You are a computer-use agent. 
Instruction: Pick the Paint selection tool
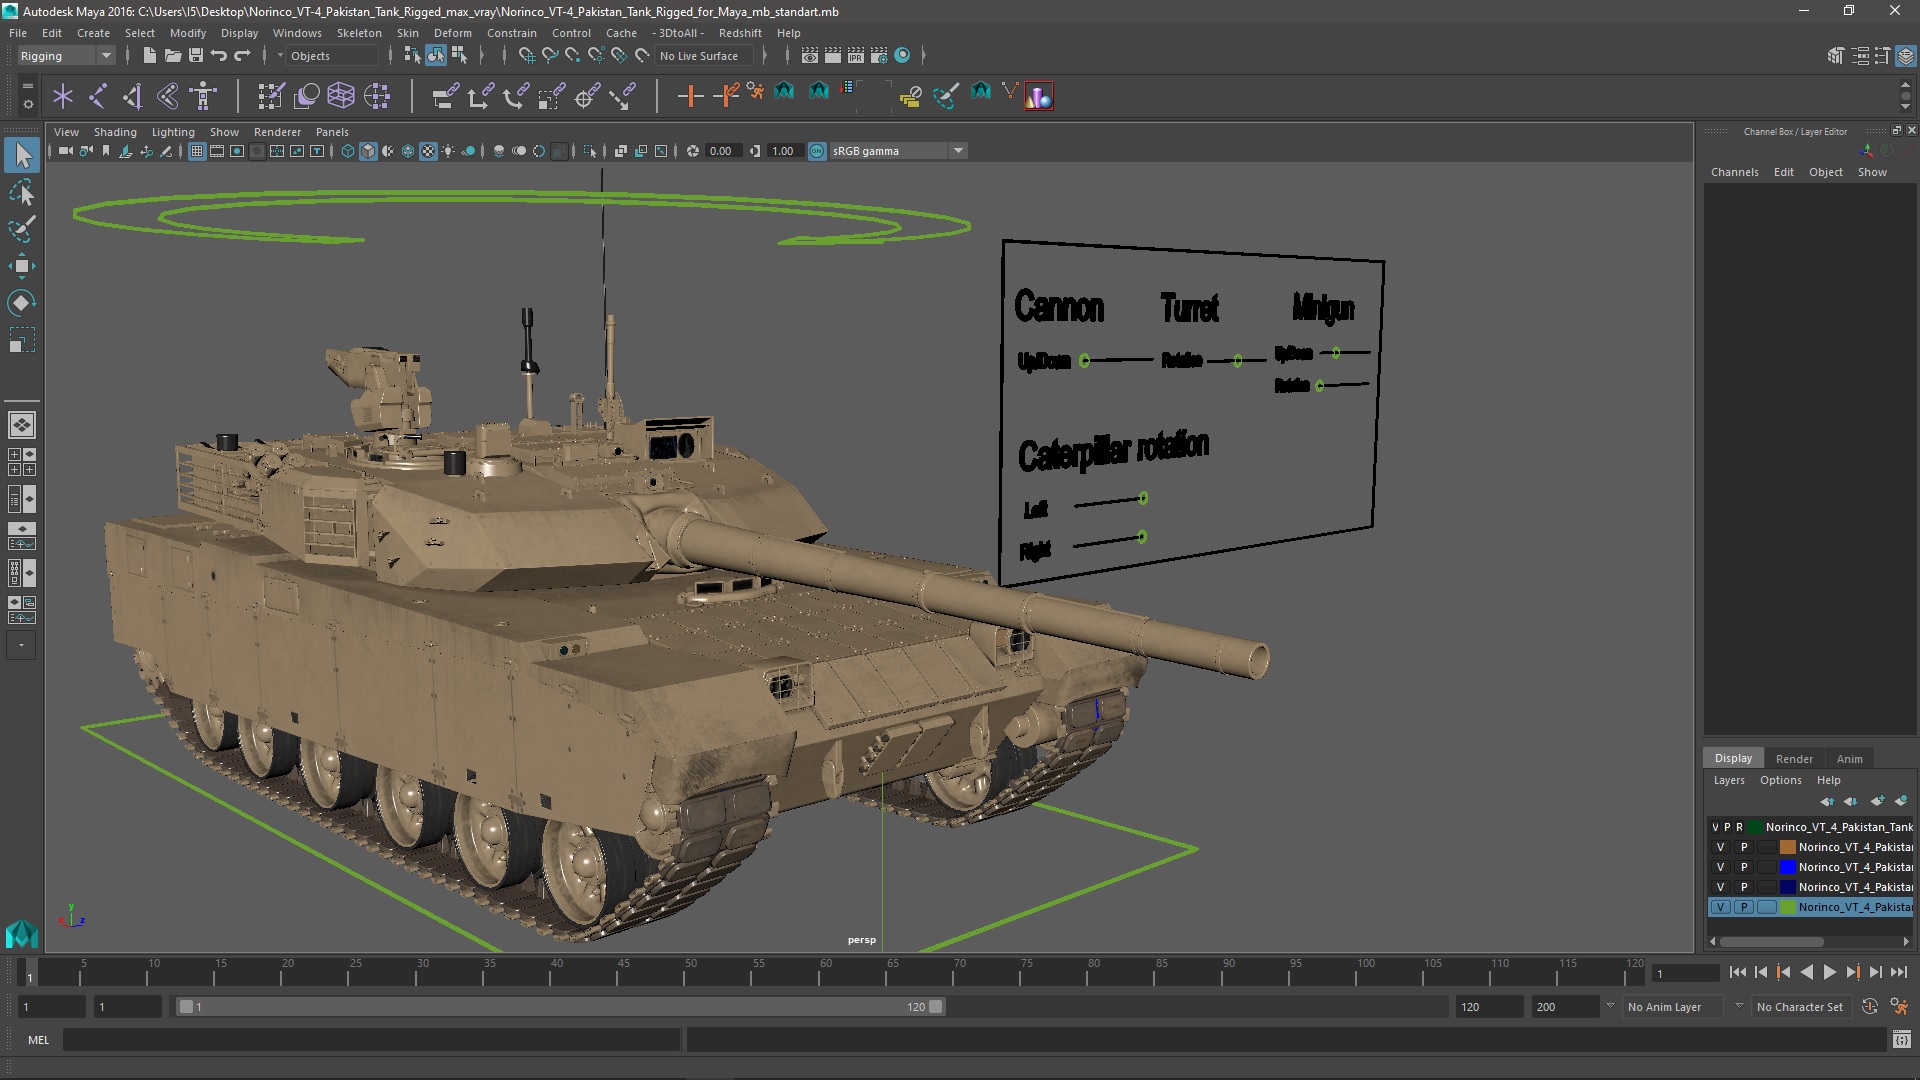(x=22, y=229)
